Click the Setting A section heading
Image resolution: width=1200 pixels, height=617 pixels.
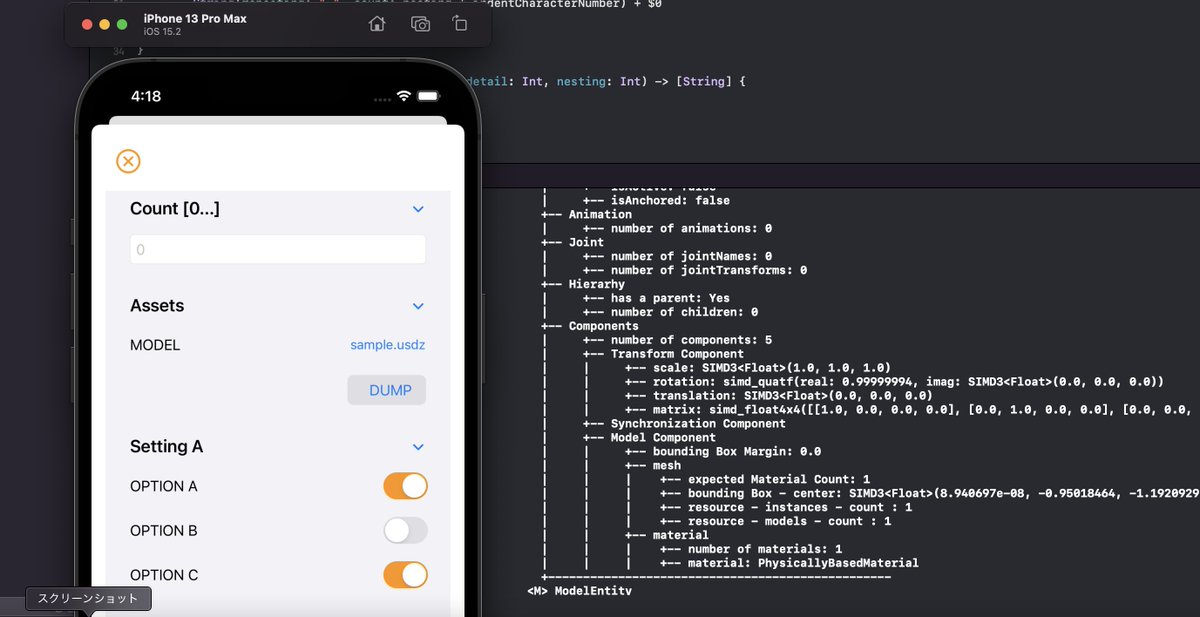point(166,447)
